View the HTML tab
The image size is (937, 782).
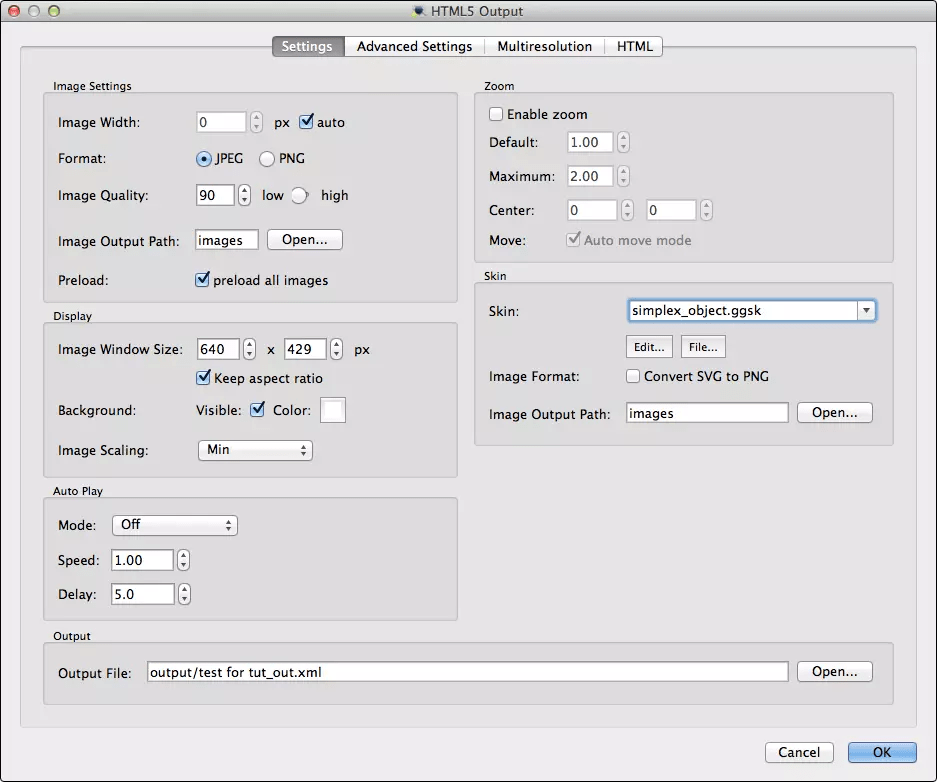(x=634, y=46)
